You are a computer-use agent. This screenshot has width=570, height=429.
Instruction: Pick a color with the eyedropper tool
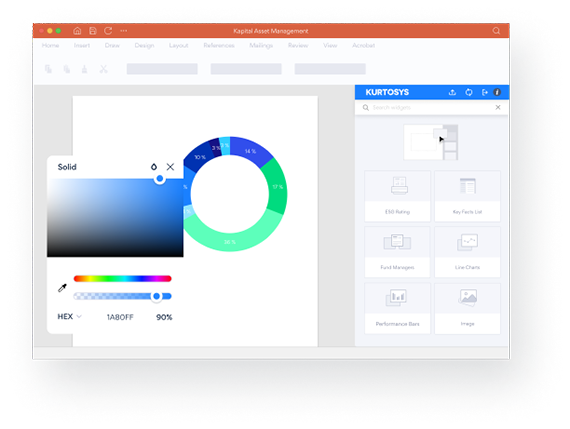(x=63, y=288)
